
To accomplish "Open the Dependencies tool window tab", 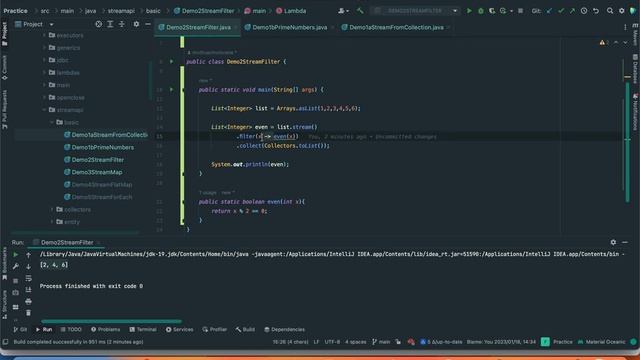I will click(284, 329).
